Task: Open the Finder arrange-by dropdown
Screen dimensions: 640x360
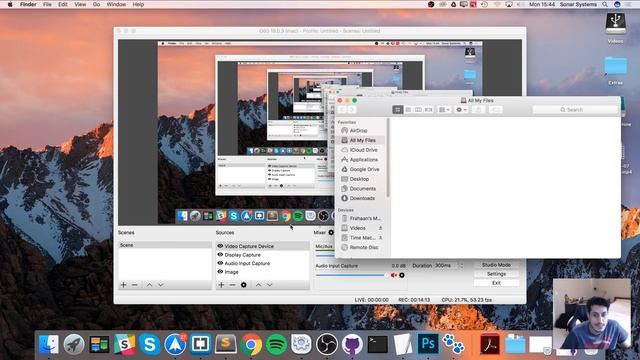Action: click(x=444, y=109)
